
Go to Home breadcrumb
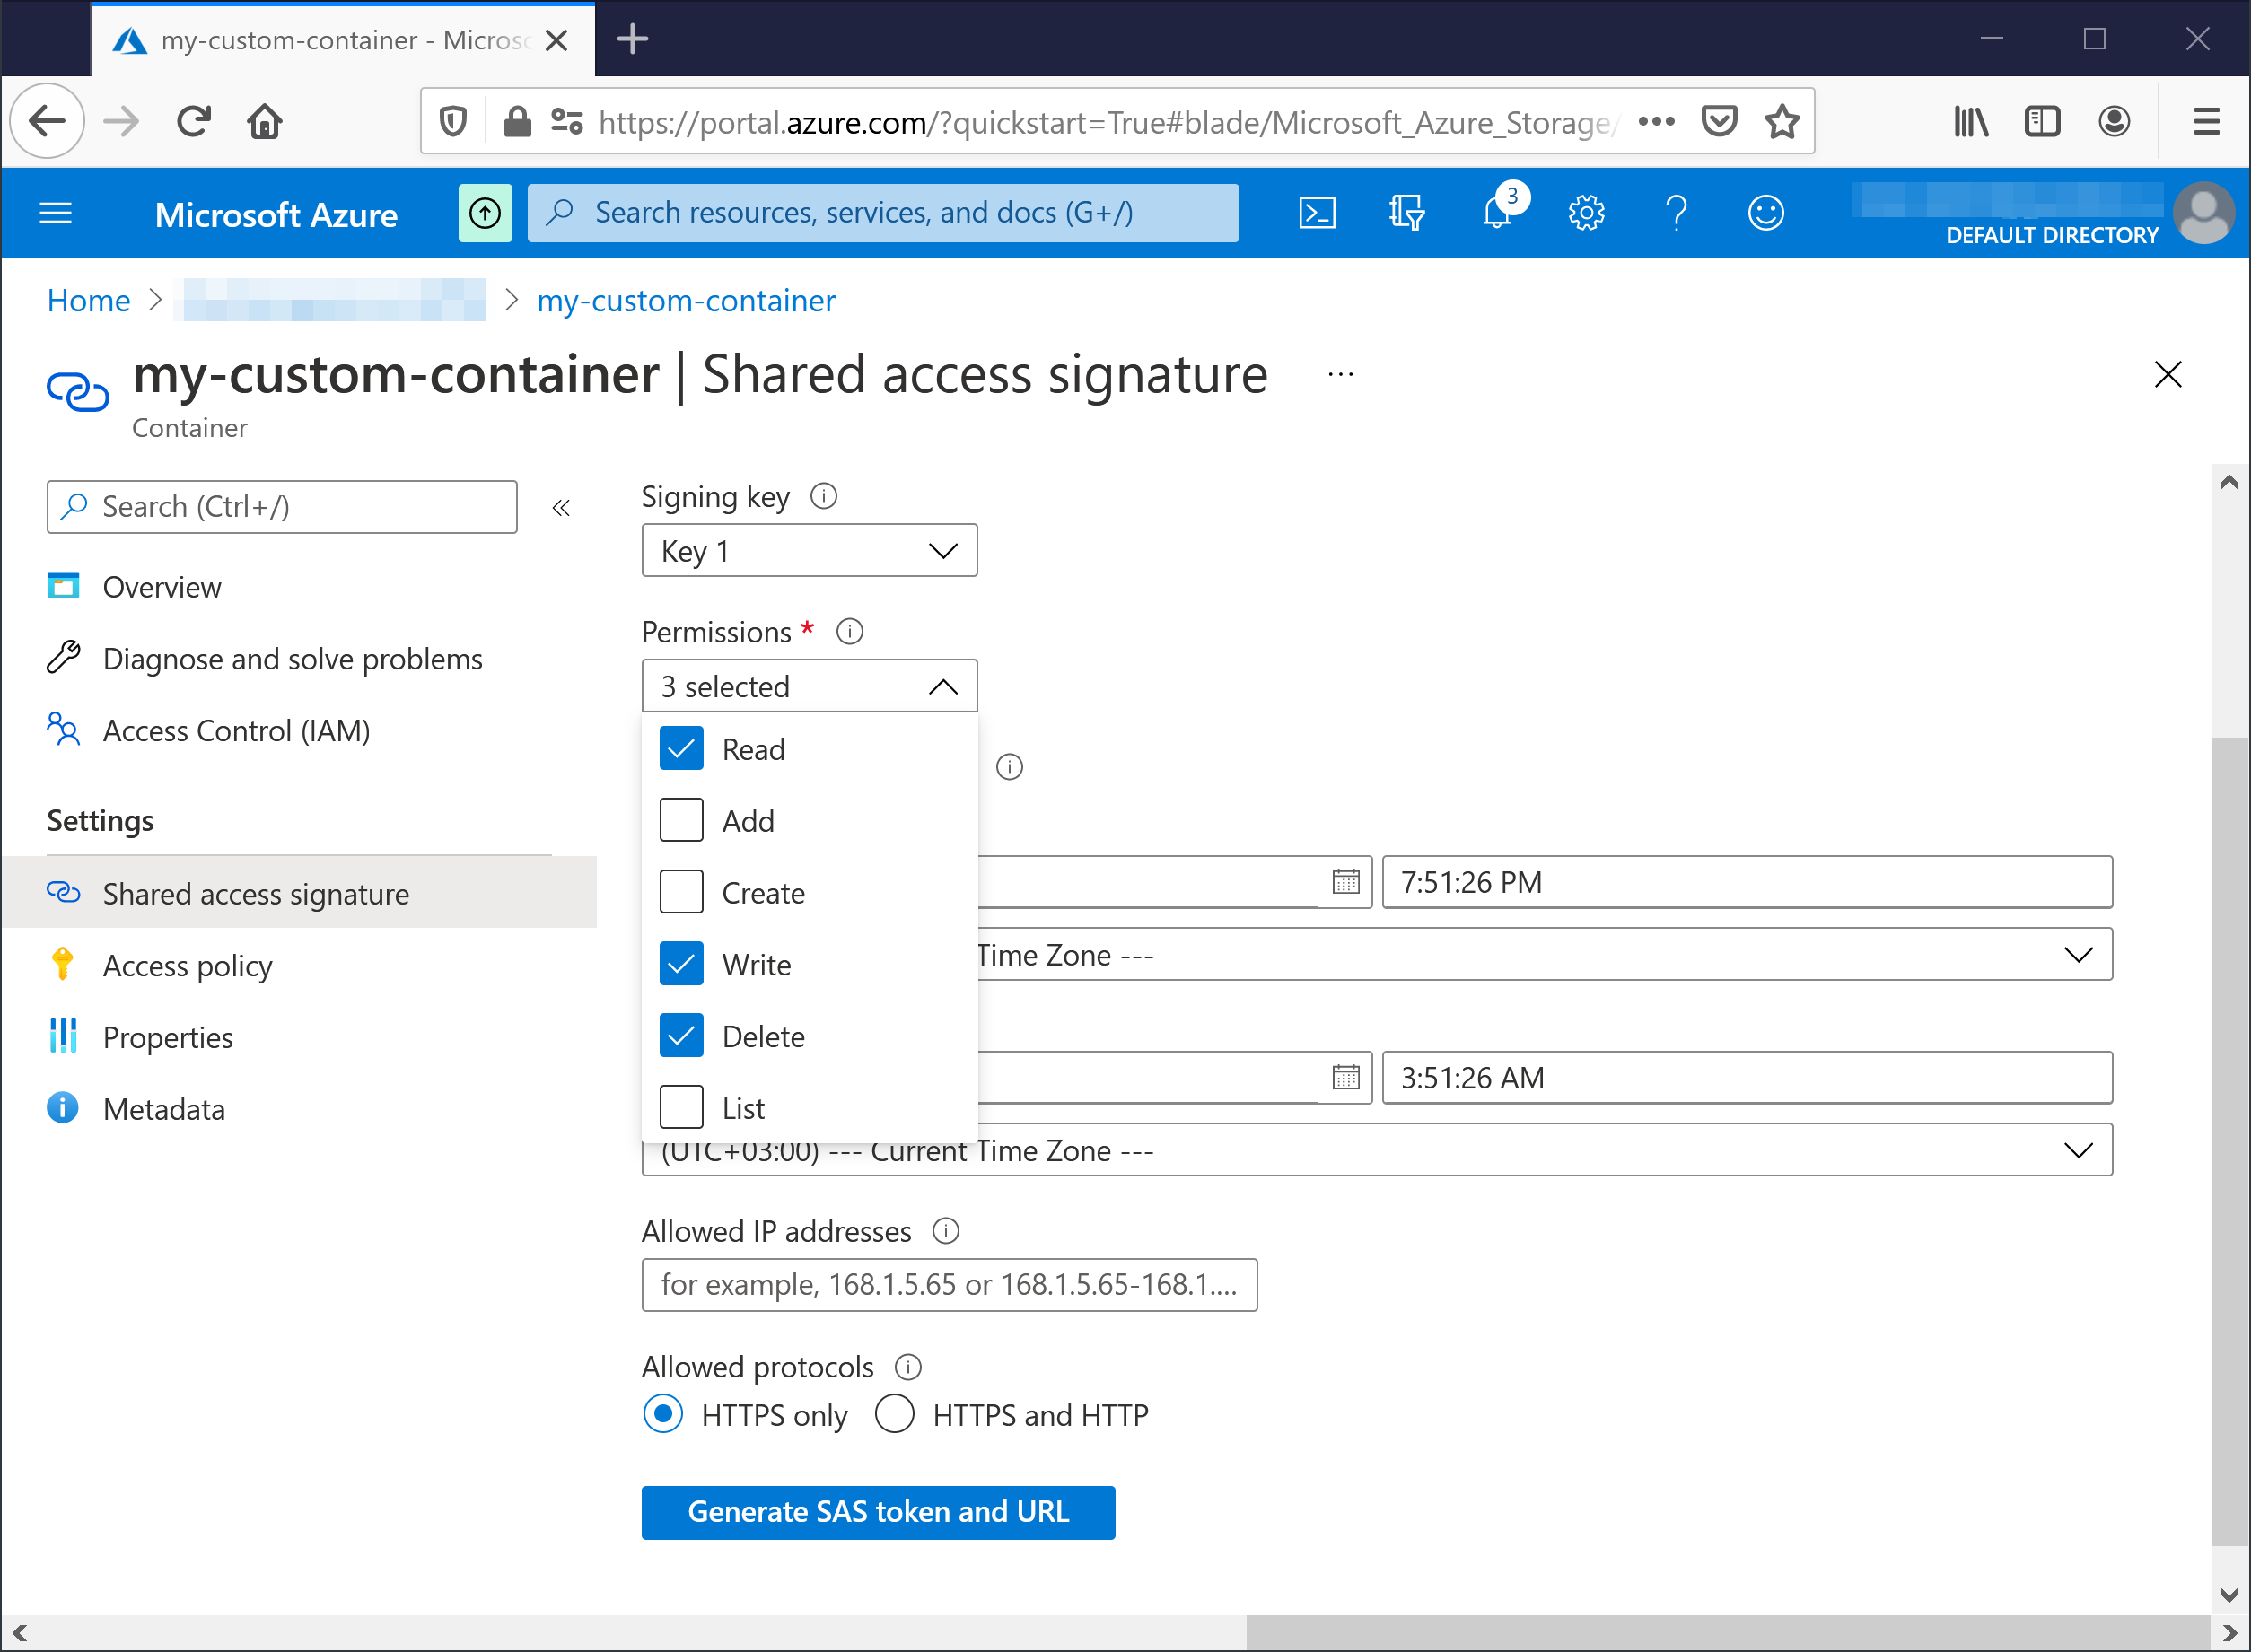(x=89, y=300)
